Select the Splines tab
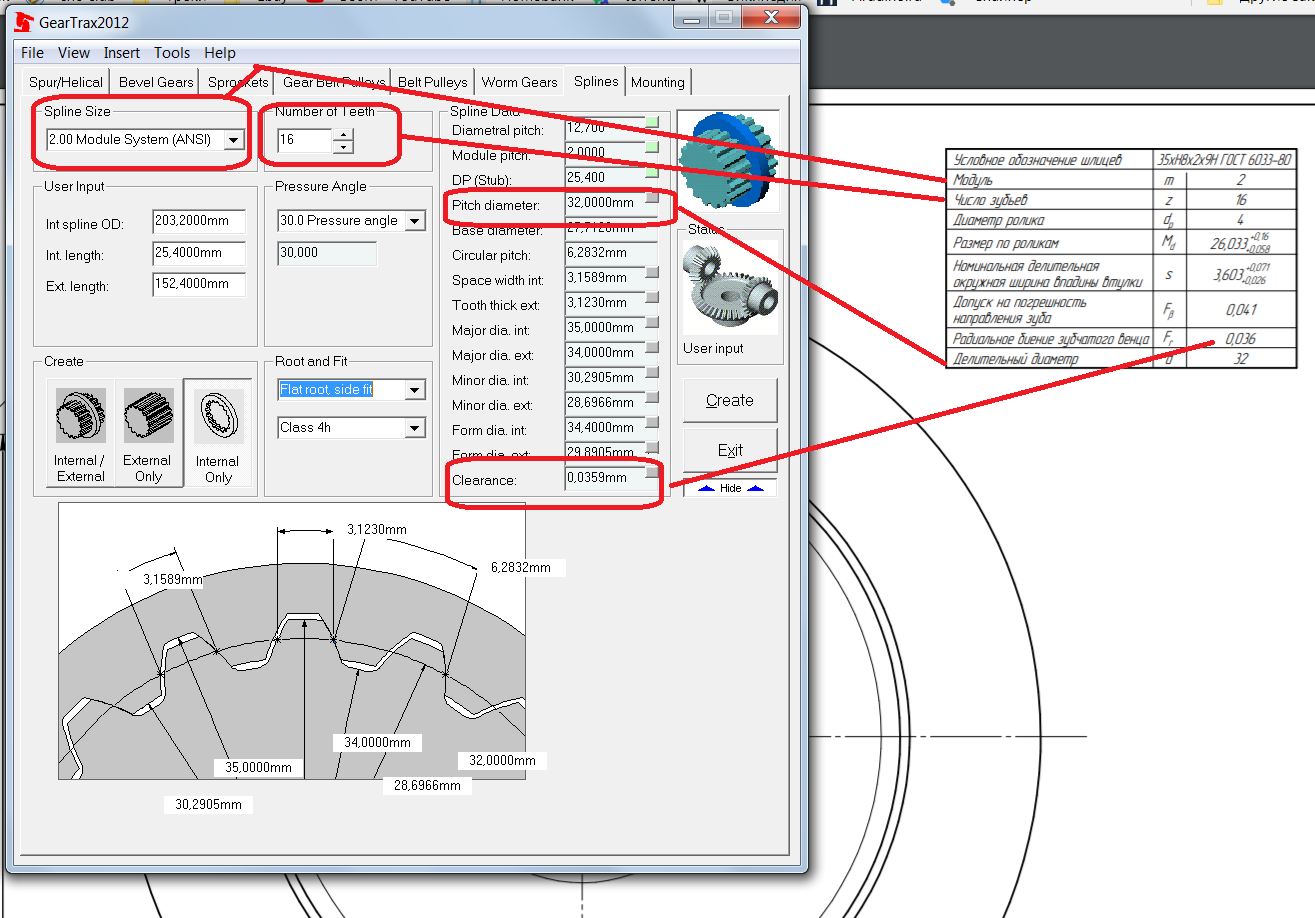Image resolution: width=1315 pixels, height=918 pixels. pos(596,81)
